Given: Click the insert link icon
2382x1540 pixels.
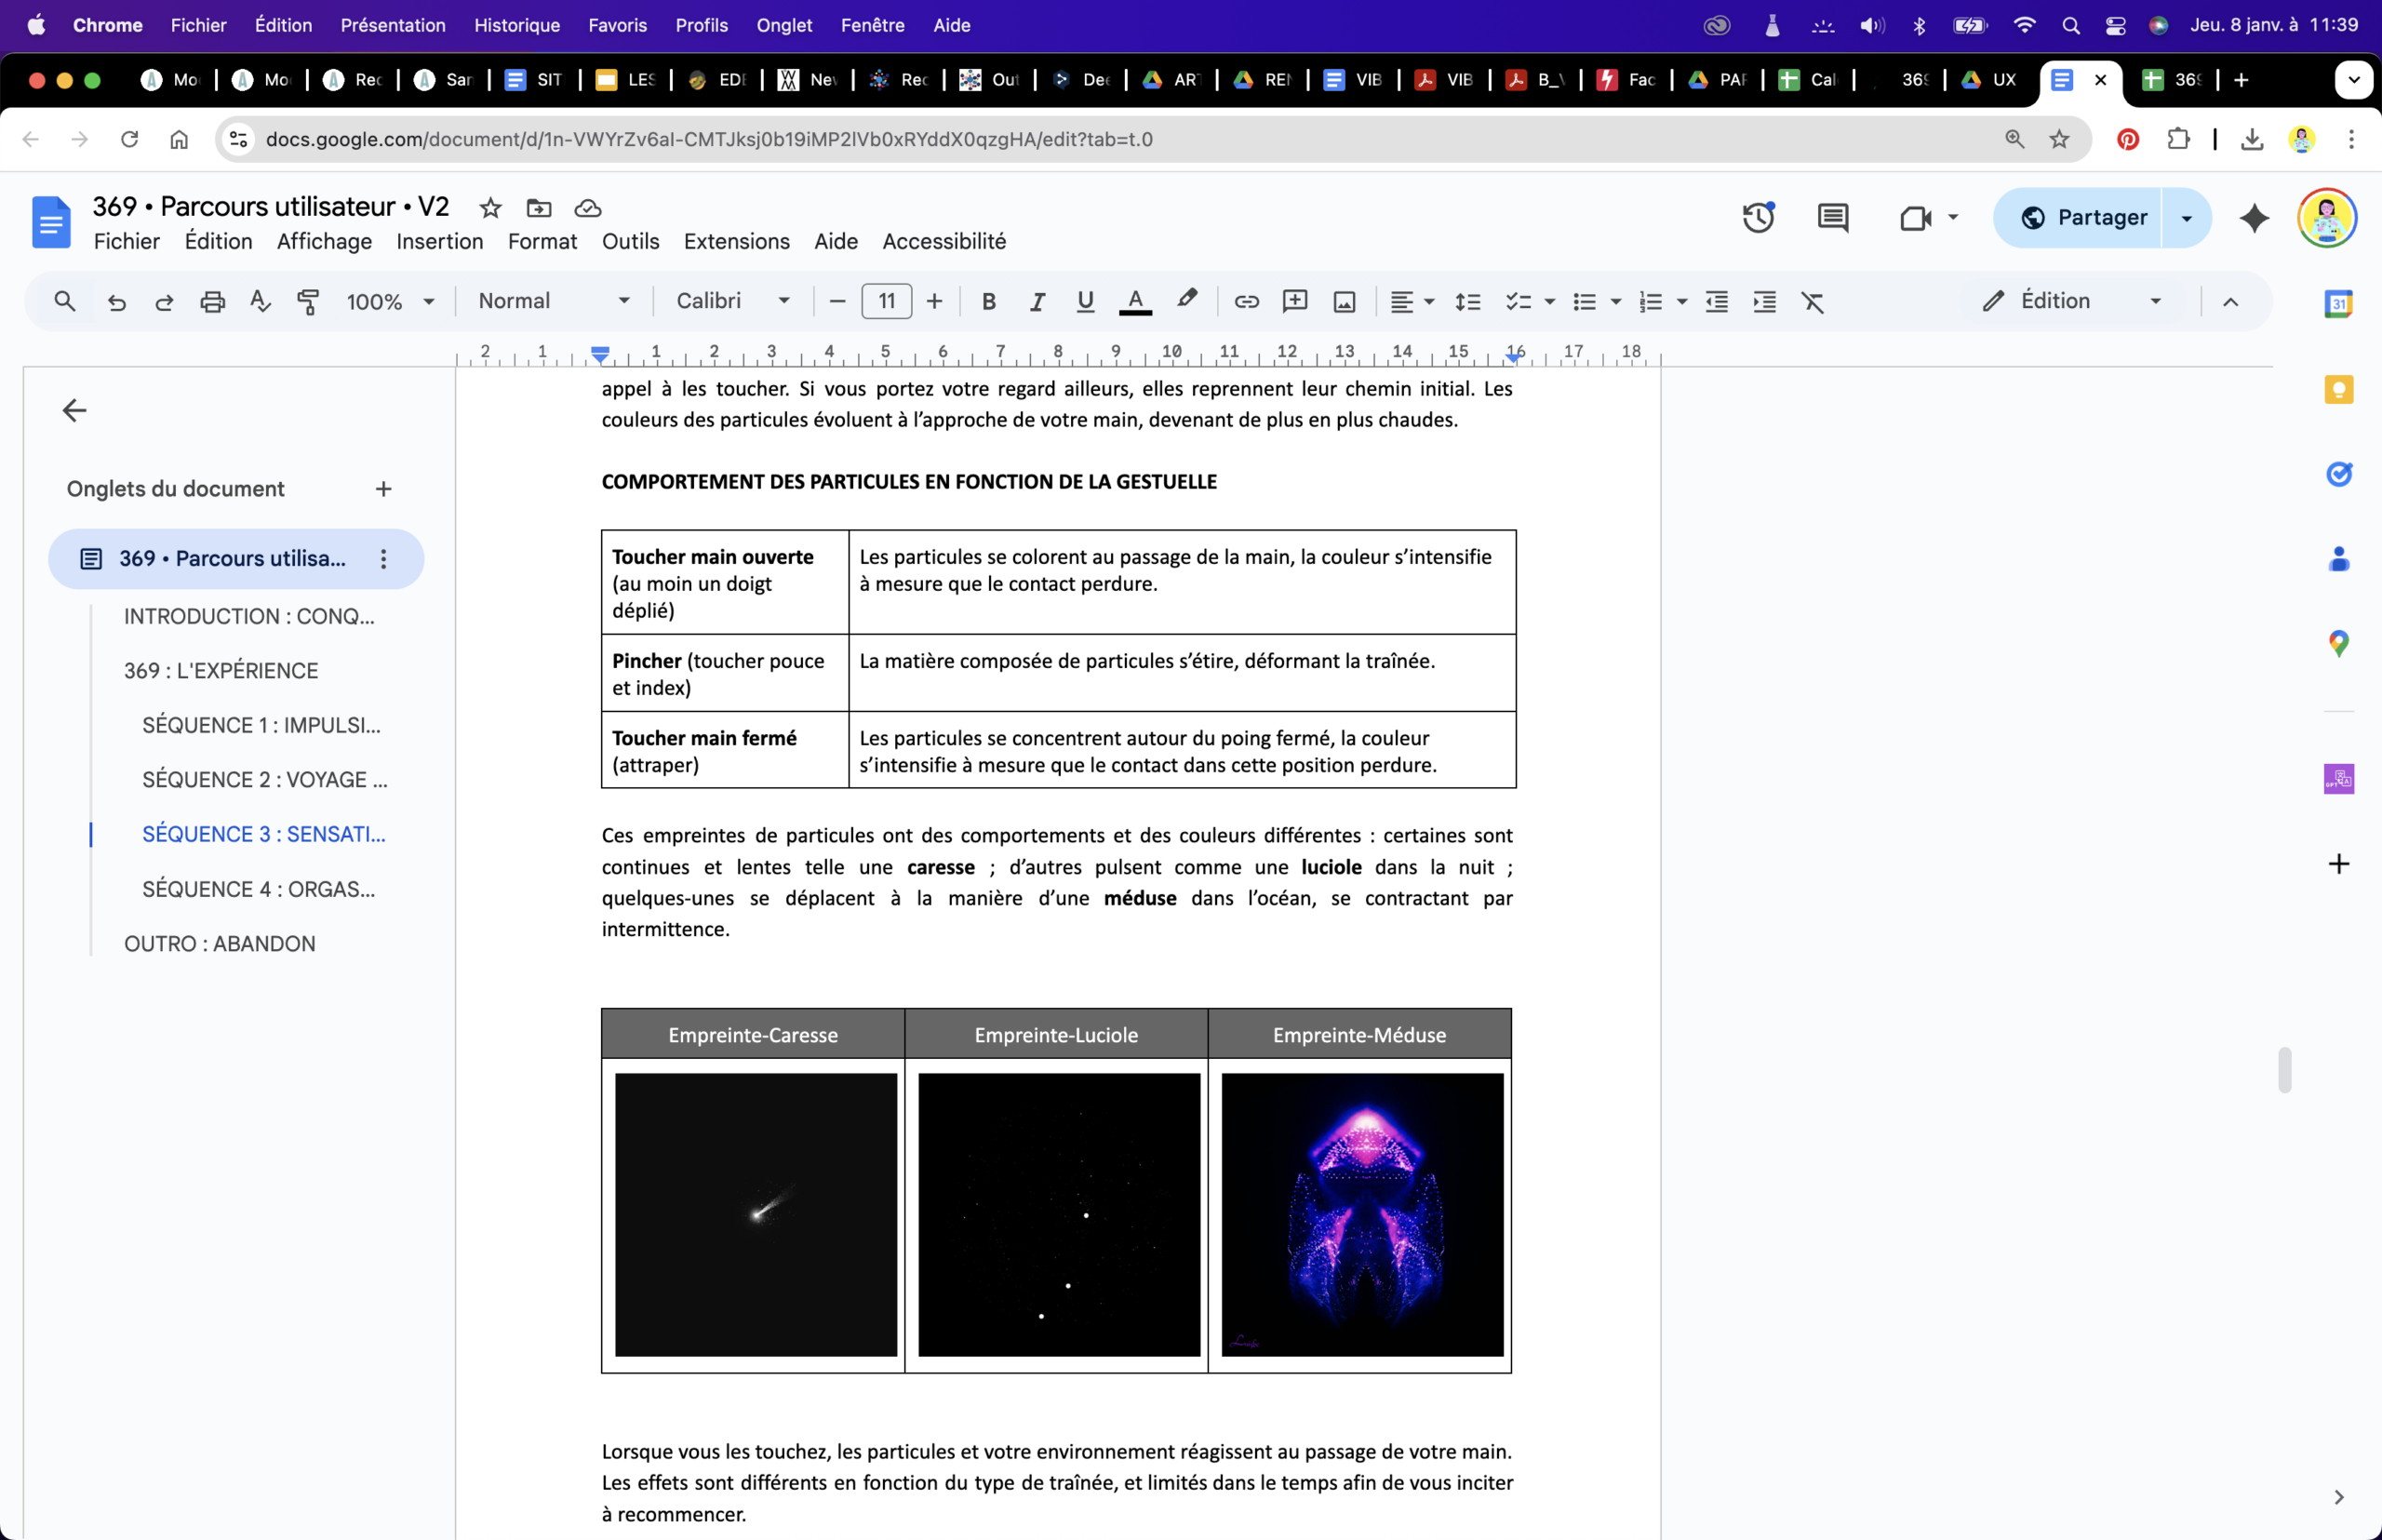Looking at the screenshot, I should (x=1246, y=301).
